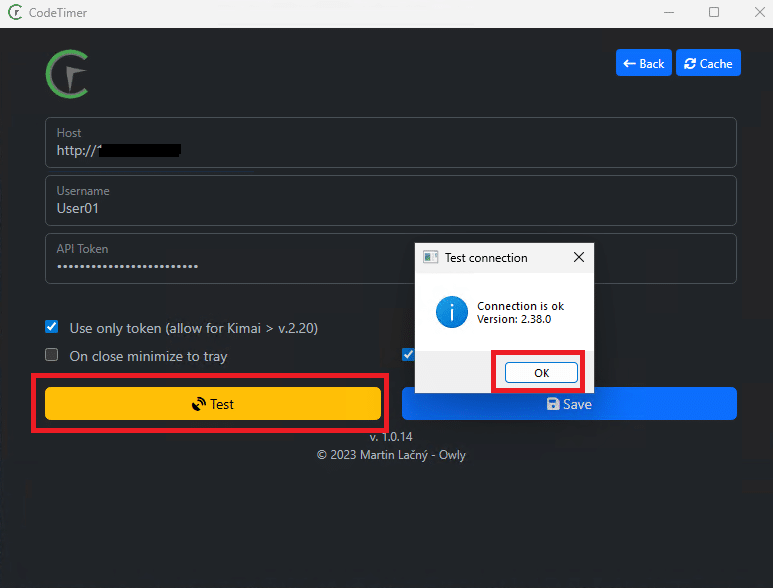This screenshot has height=588, width=773.
Task: Disable the Use only token checkbox
Action: pyautogui.click(x=52, y=327)
